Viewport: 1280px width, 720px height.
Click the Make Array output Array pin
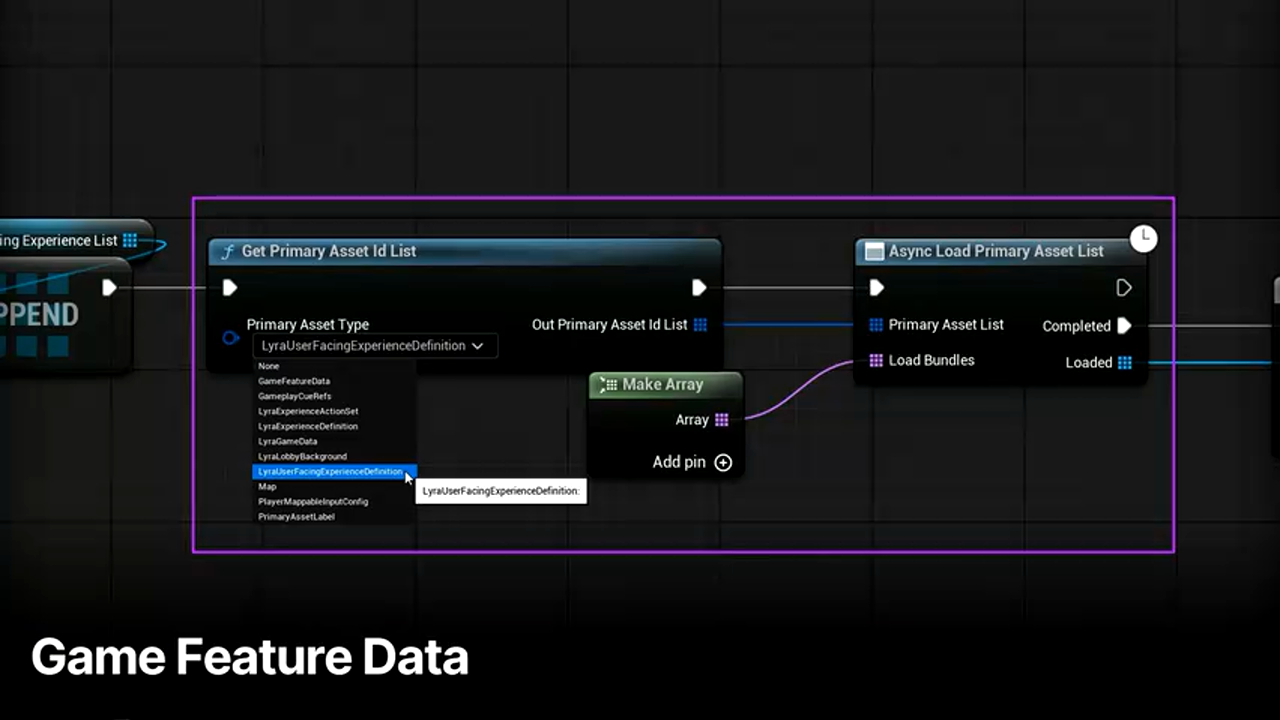722,420
